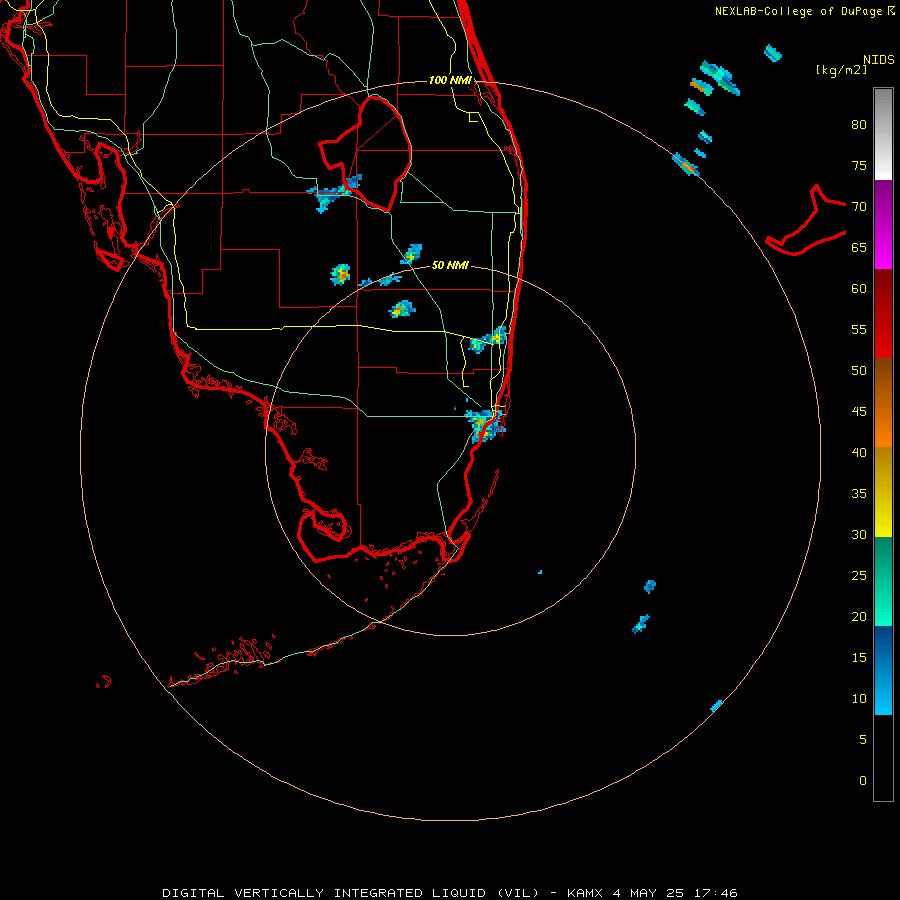Select the 50 NMI range ring label

(449, 265)
